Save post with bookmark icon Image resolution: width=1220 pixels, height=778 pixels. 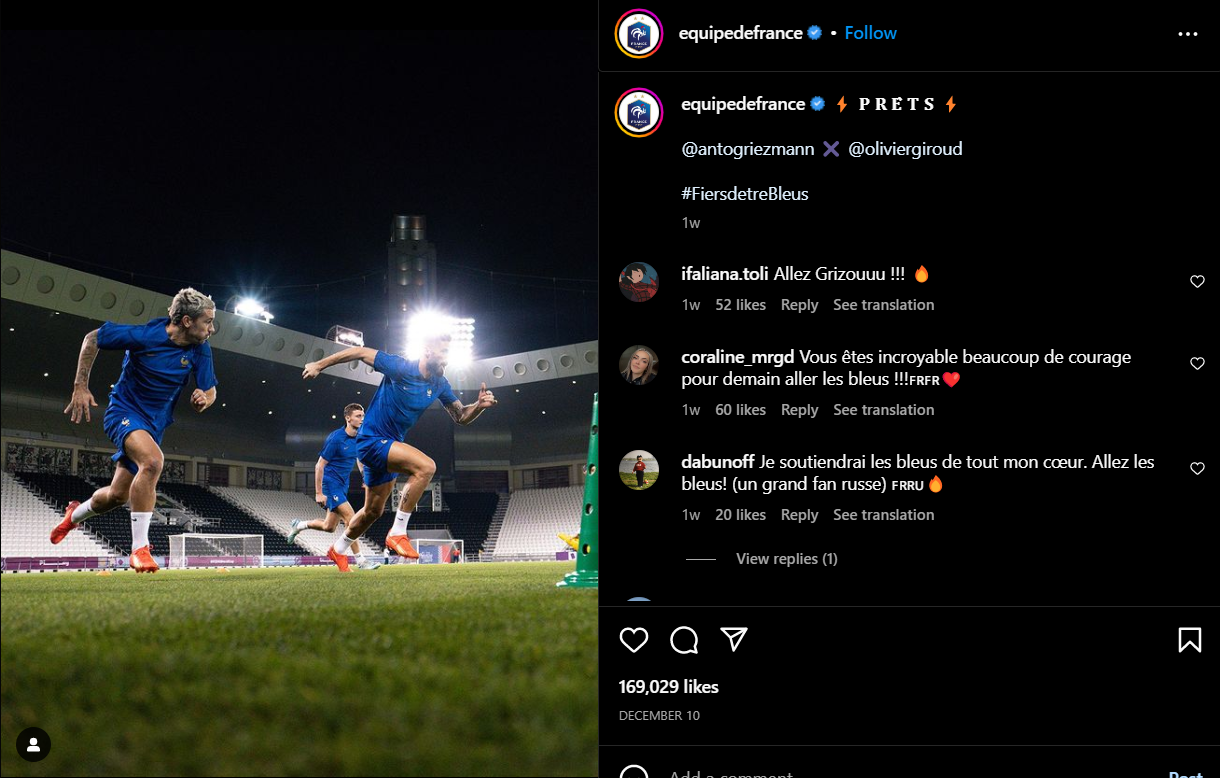[1189, 640]
